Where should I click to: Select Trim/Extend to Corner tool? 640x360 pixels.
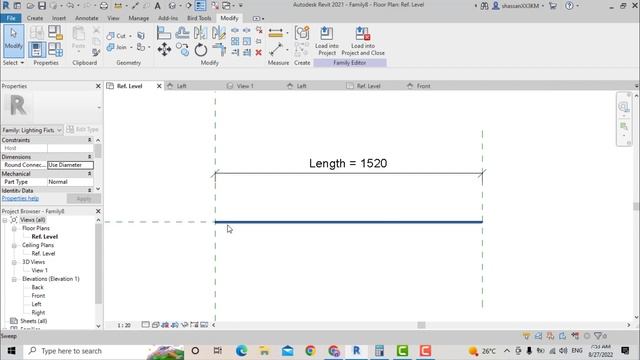pyautogui.click(x=219, y=50)
